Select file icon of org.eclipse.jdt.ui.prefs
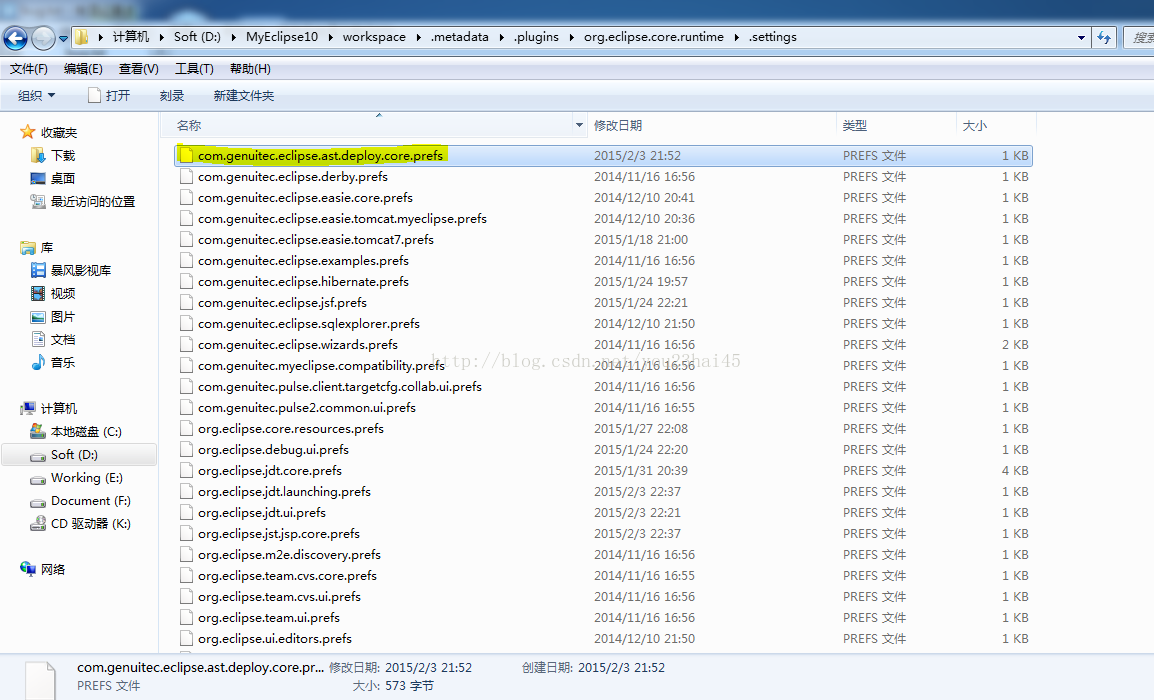The image size is (1154, 700). pos(186,512)
